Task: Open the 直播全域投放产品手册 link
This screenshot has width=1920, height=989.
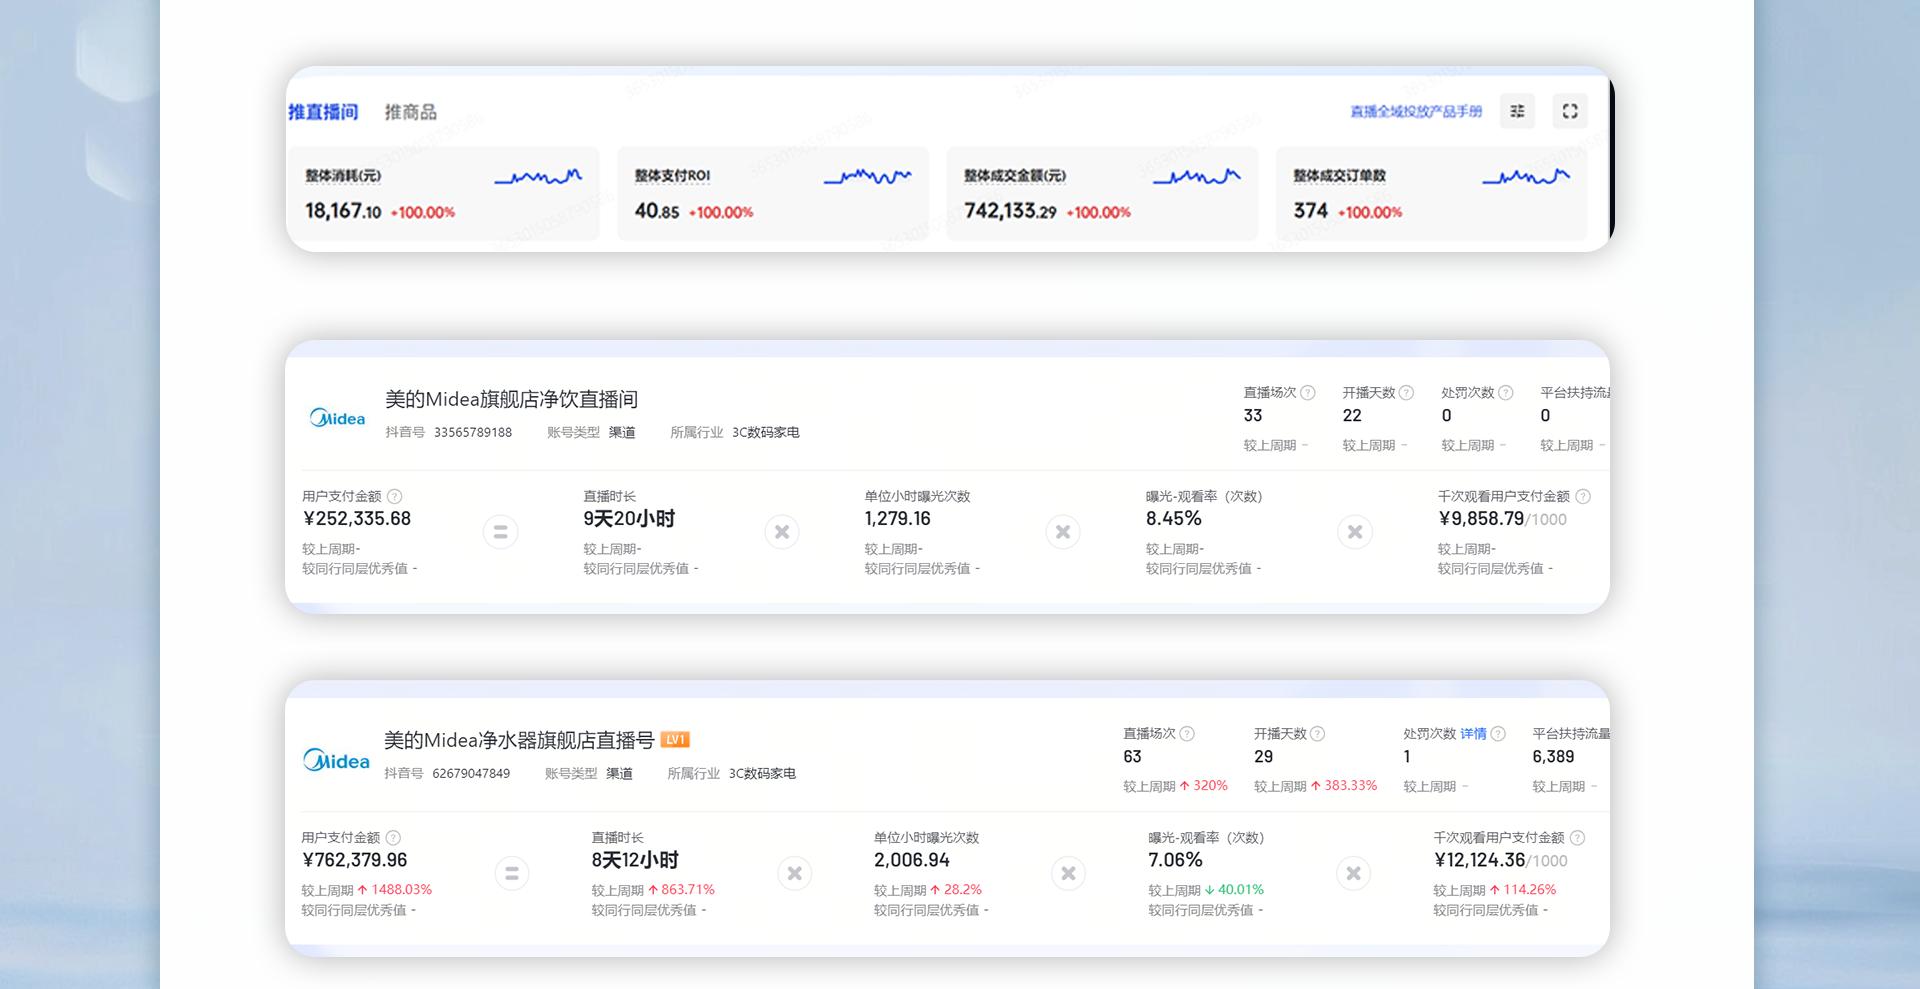Action: (x=1416, y=111)
